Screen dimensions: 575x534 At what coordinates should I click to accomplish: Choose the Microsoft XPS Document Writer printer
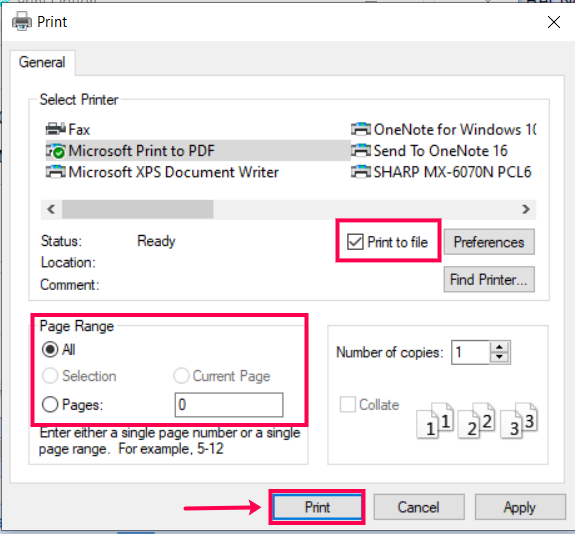click(x=162, y=172)
